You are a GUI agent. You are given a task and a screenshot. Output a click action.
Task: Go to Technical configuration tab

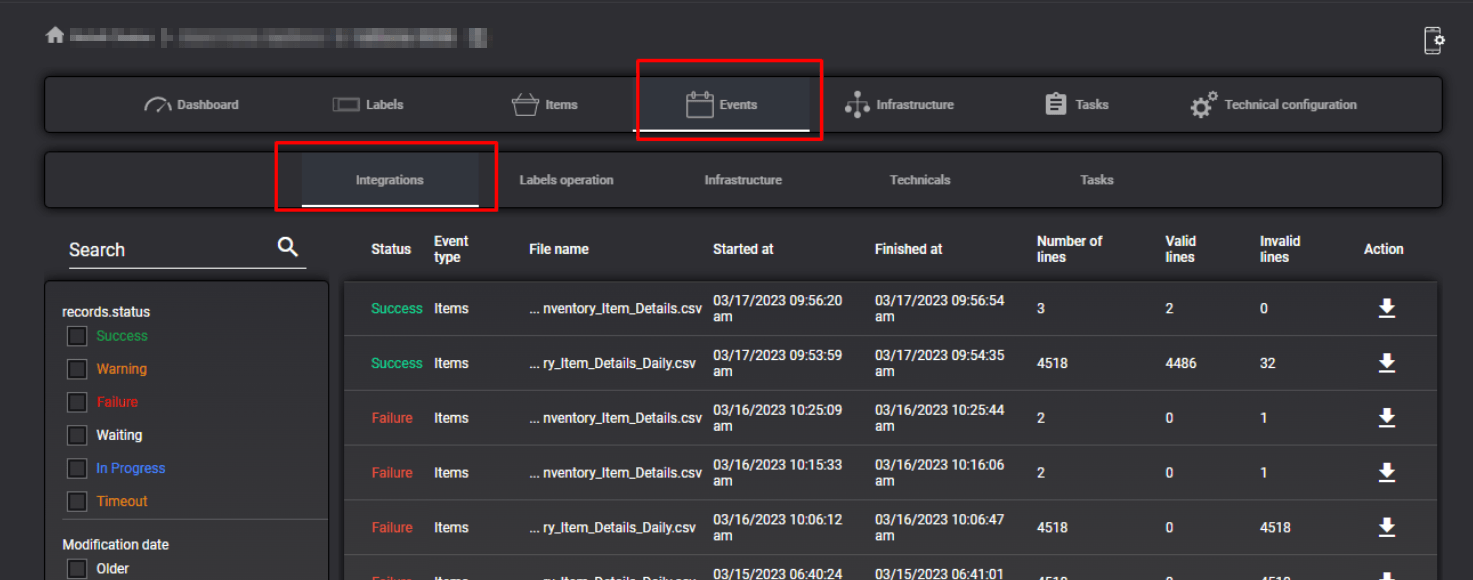[x=1273, y=105]
